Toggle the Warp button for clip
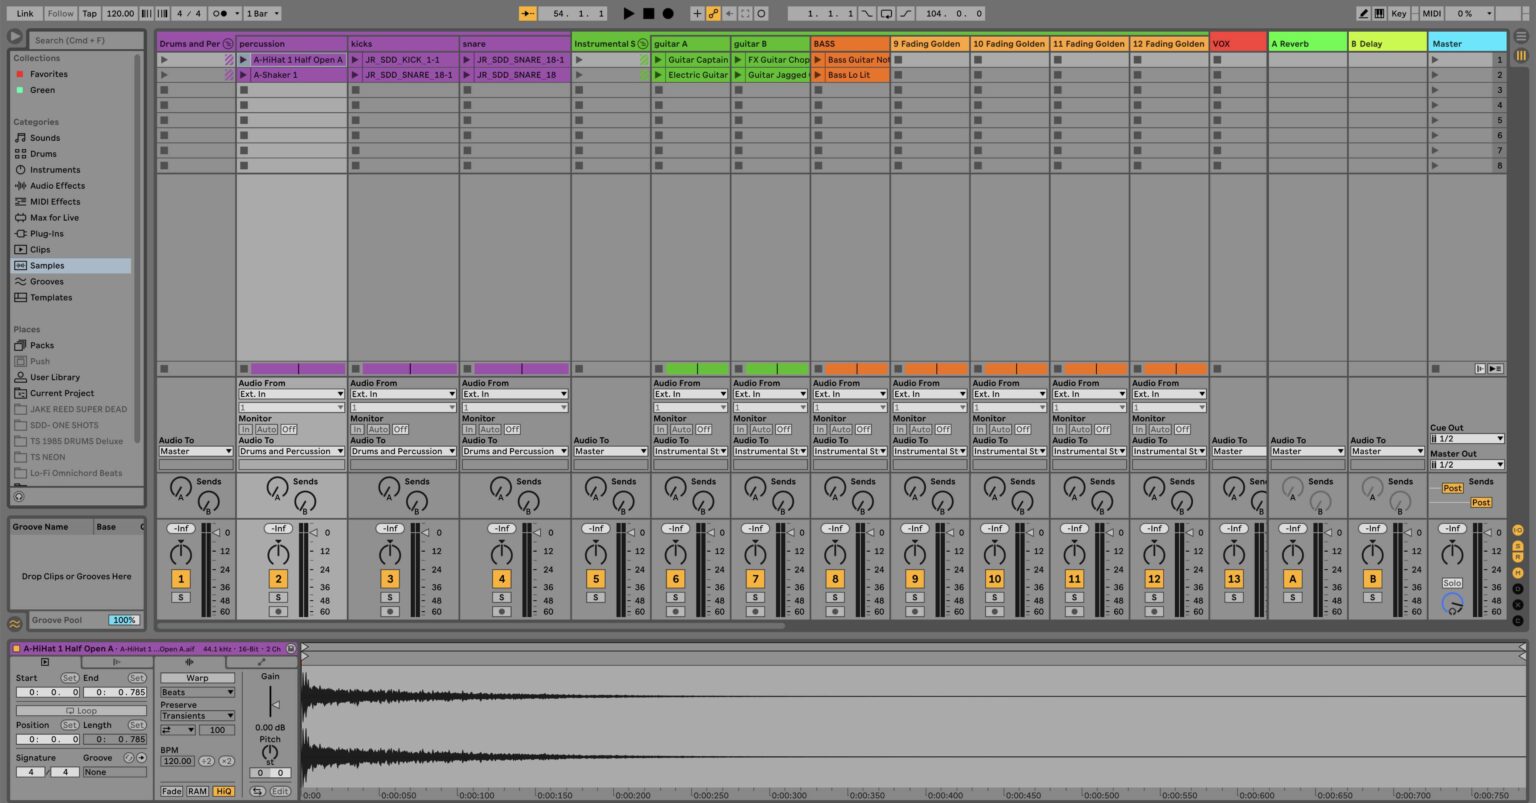Image resolution: width=1536 pixels, height=803 pixels. point(197,678)
